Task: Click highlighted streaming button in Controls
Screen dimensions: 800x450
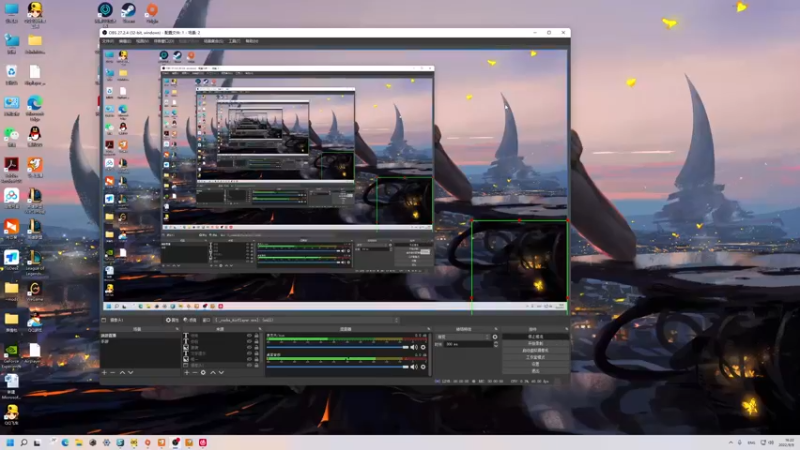Action: 535,337
